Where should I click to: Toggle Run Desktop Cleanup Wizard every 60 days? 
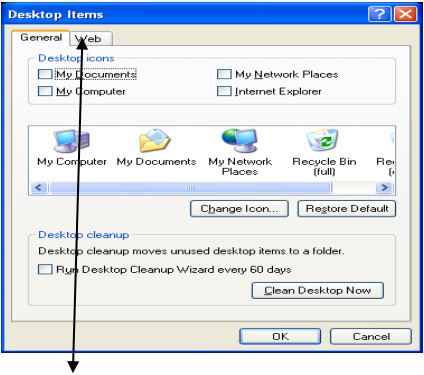[45, 269]
